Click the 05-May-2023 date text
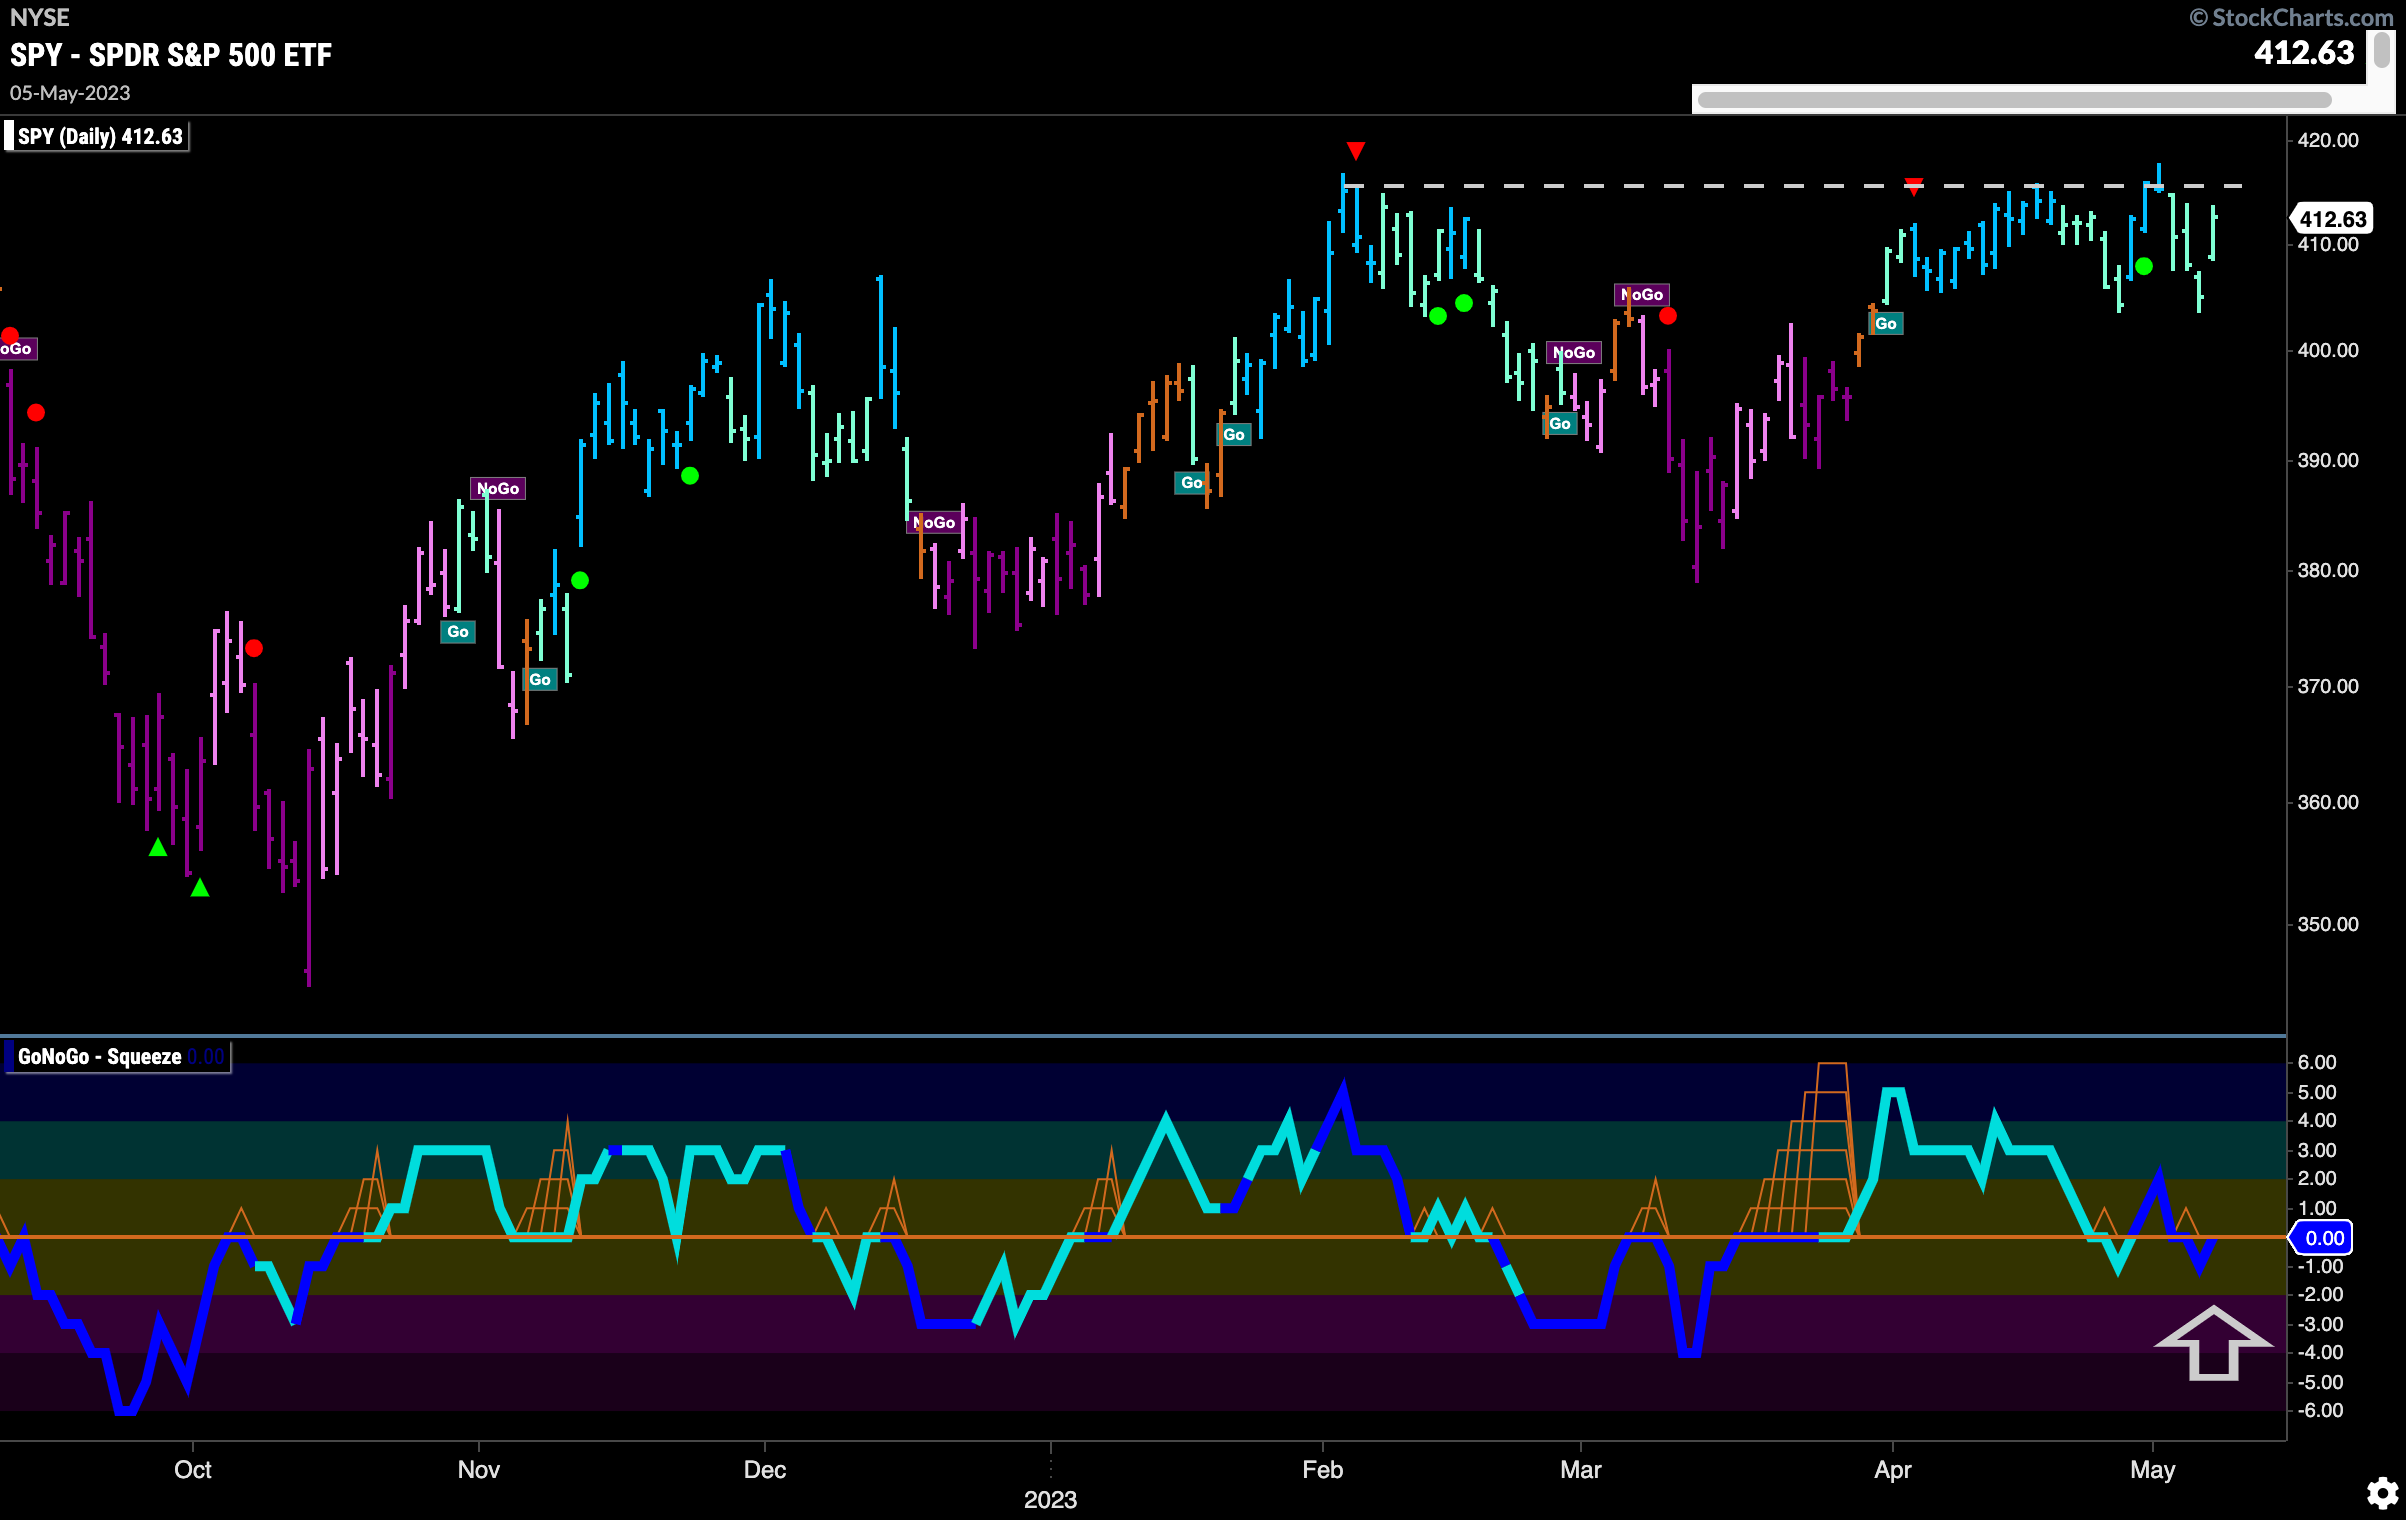The width and height of the screenshot is (2406, 1520). pyautogui.click(x=70, y=93)
